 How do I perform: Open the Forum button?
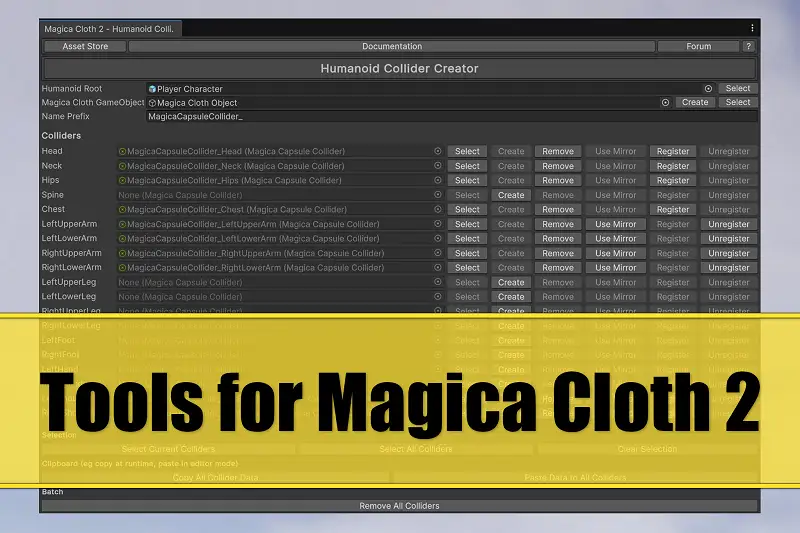click(698, 46)
